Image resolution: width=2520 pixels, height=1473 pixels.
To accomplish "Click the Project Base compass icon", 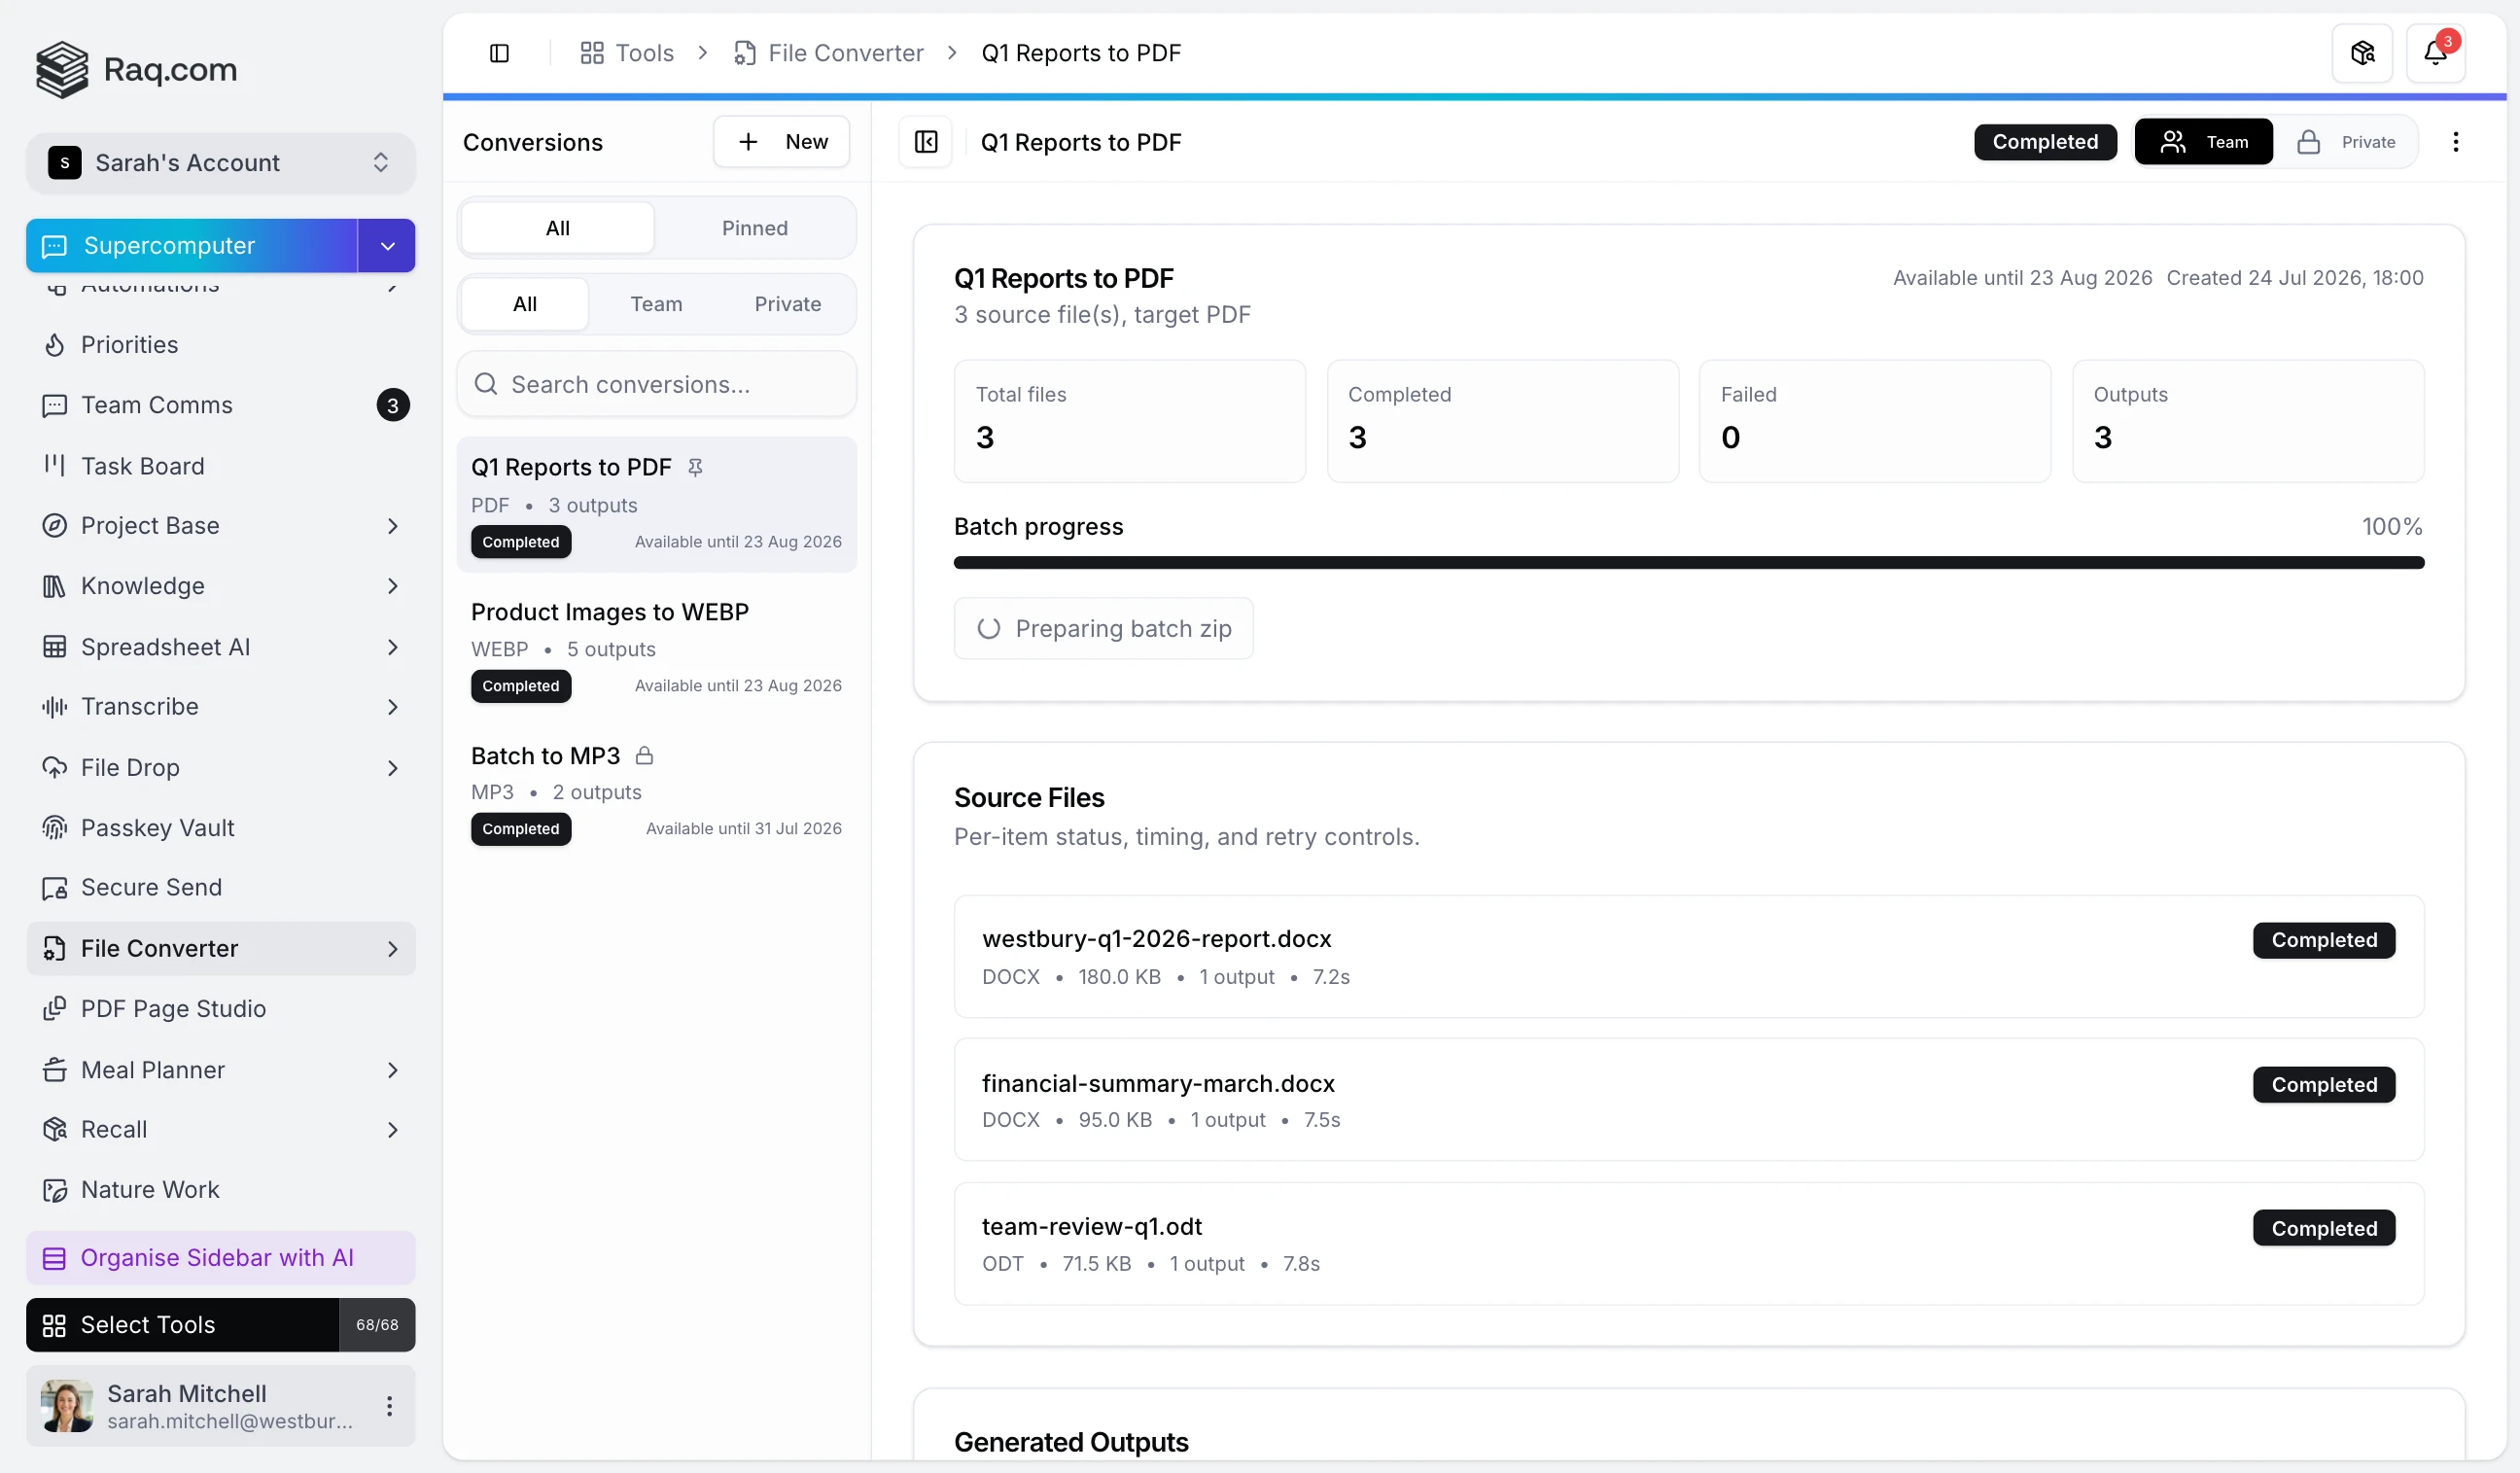I will tap(55, 526).
